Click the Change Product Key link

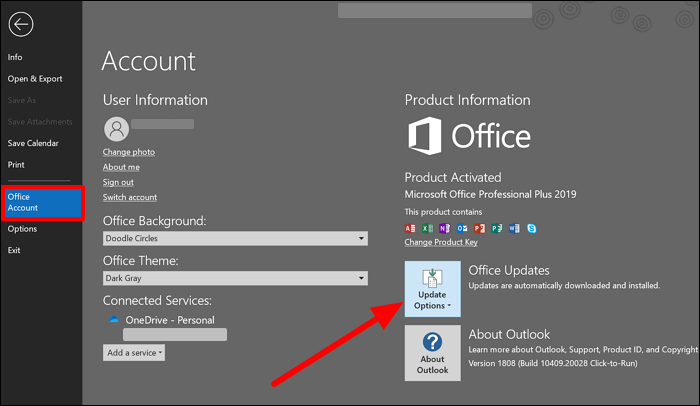point(441,243)
